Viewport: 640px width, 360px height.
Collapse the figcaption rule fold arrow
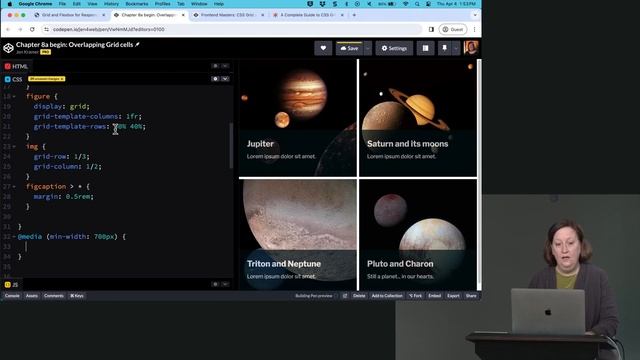pyautogui.click(x=14, y=187)
